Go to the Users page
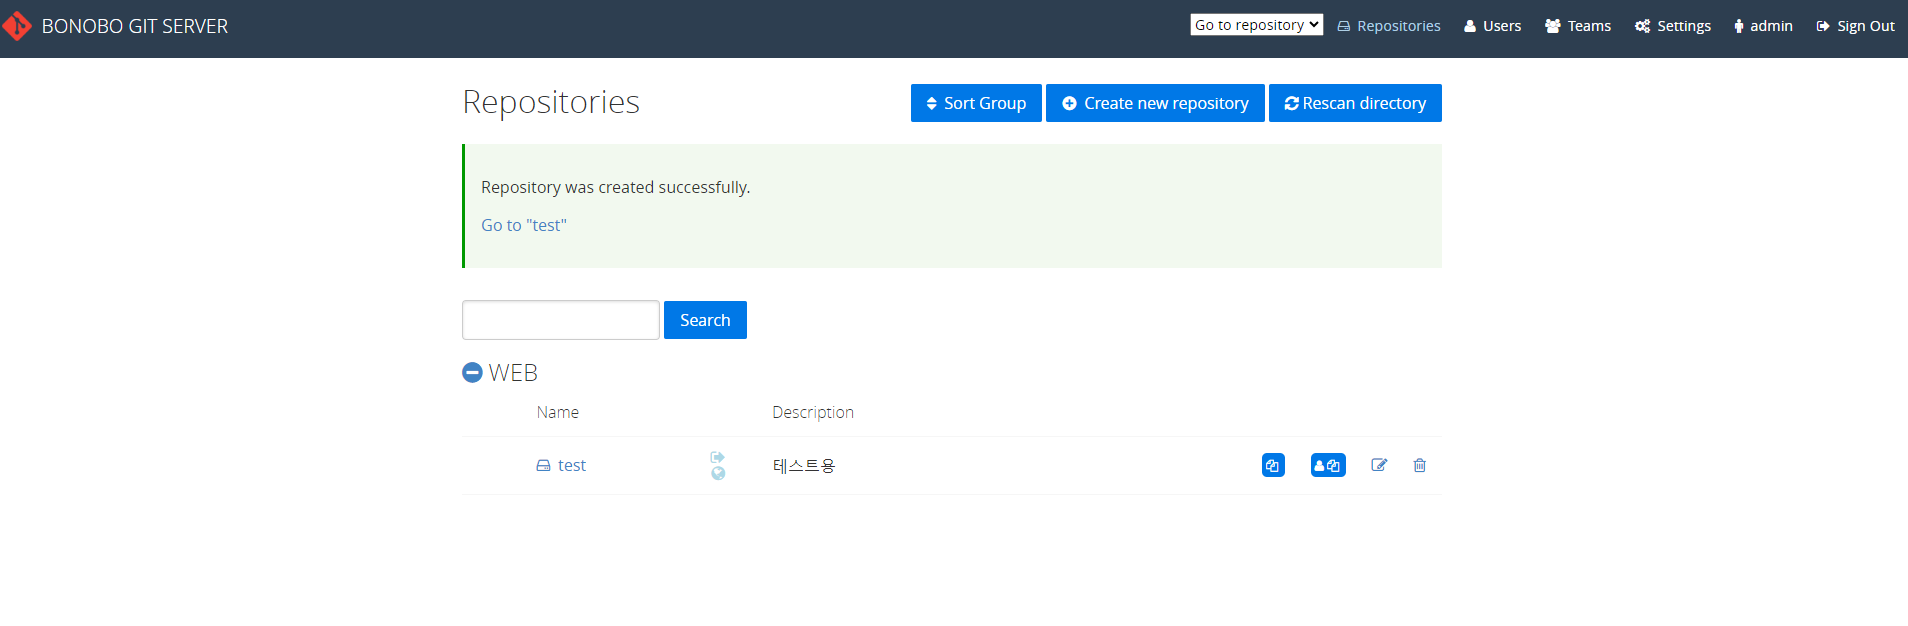This screenshot has height=626, width=1908. (1492, 26)
